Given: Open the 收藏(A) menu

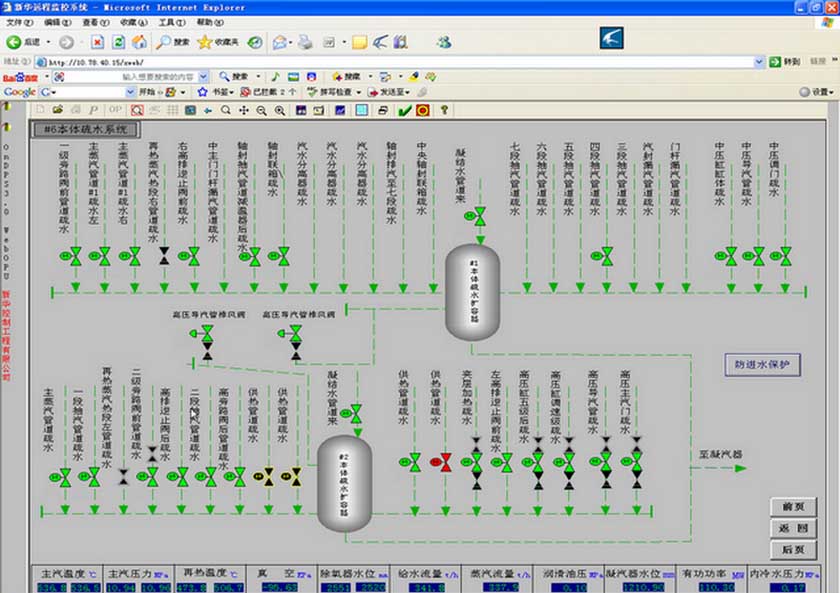Looking at the screenshot, I should click(x=133, y=21).
